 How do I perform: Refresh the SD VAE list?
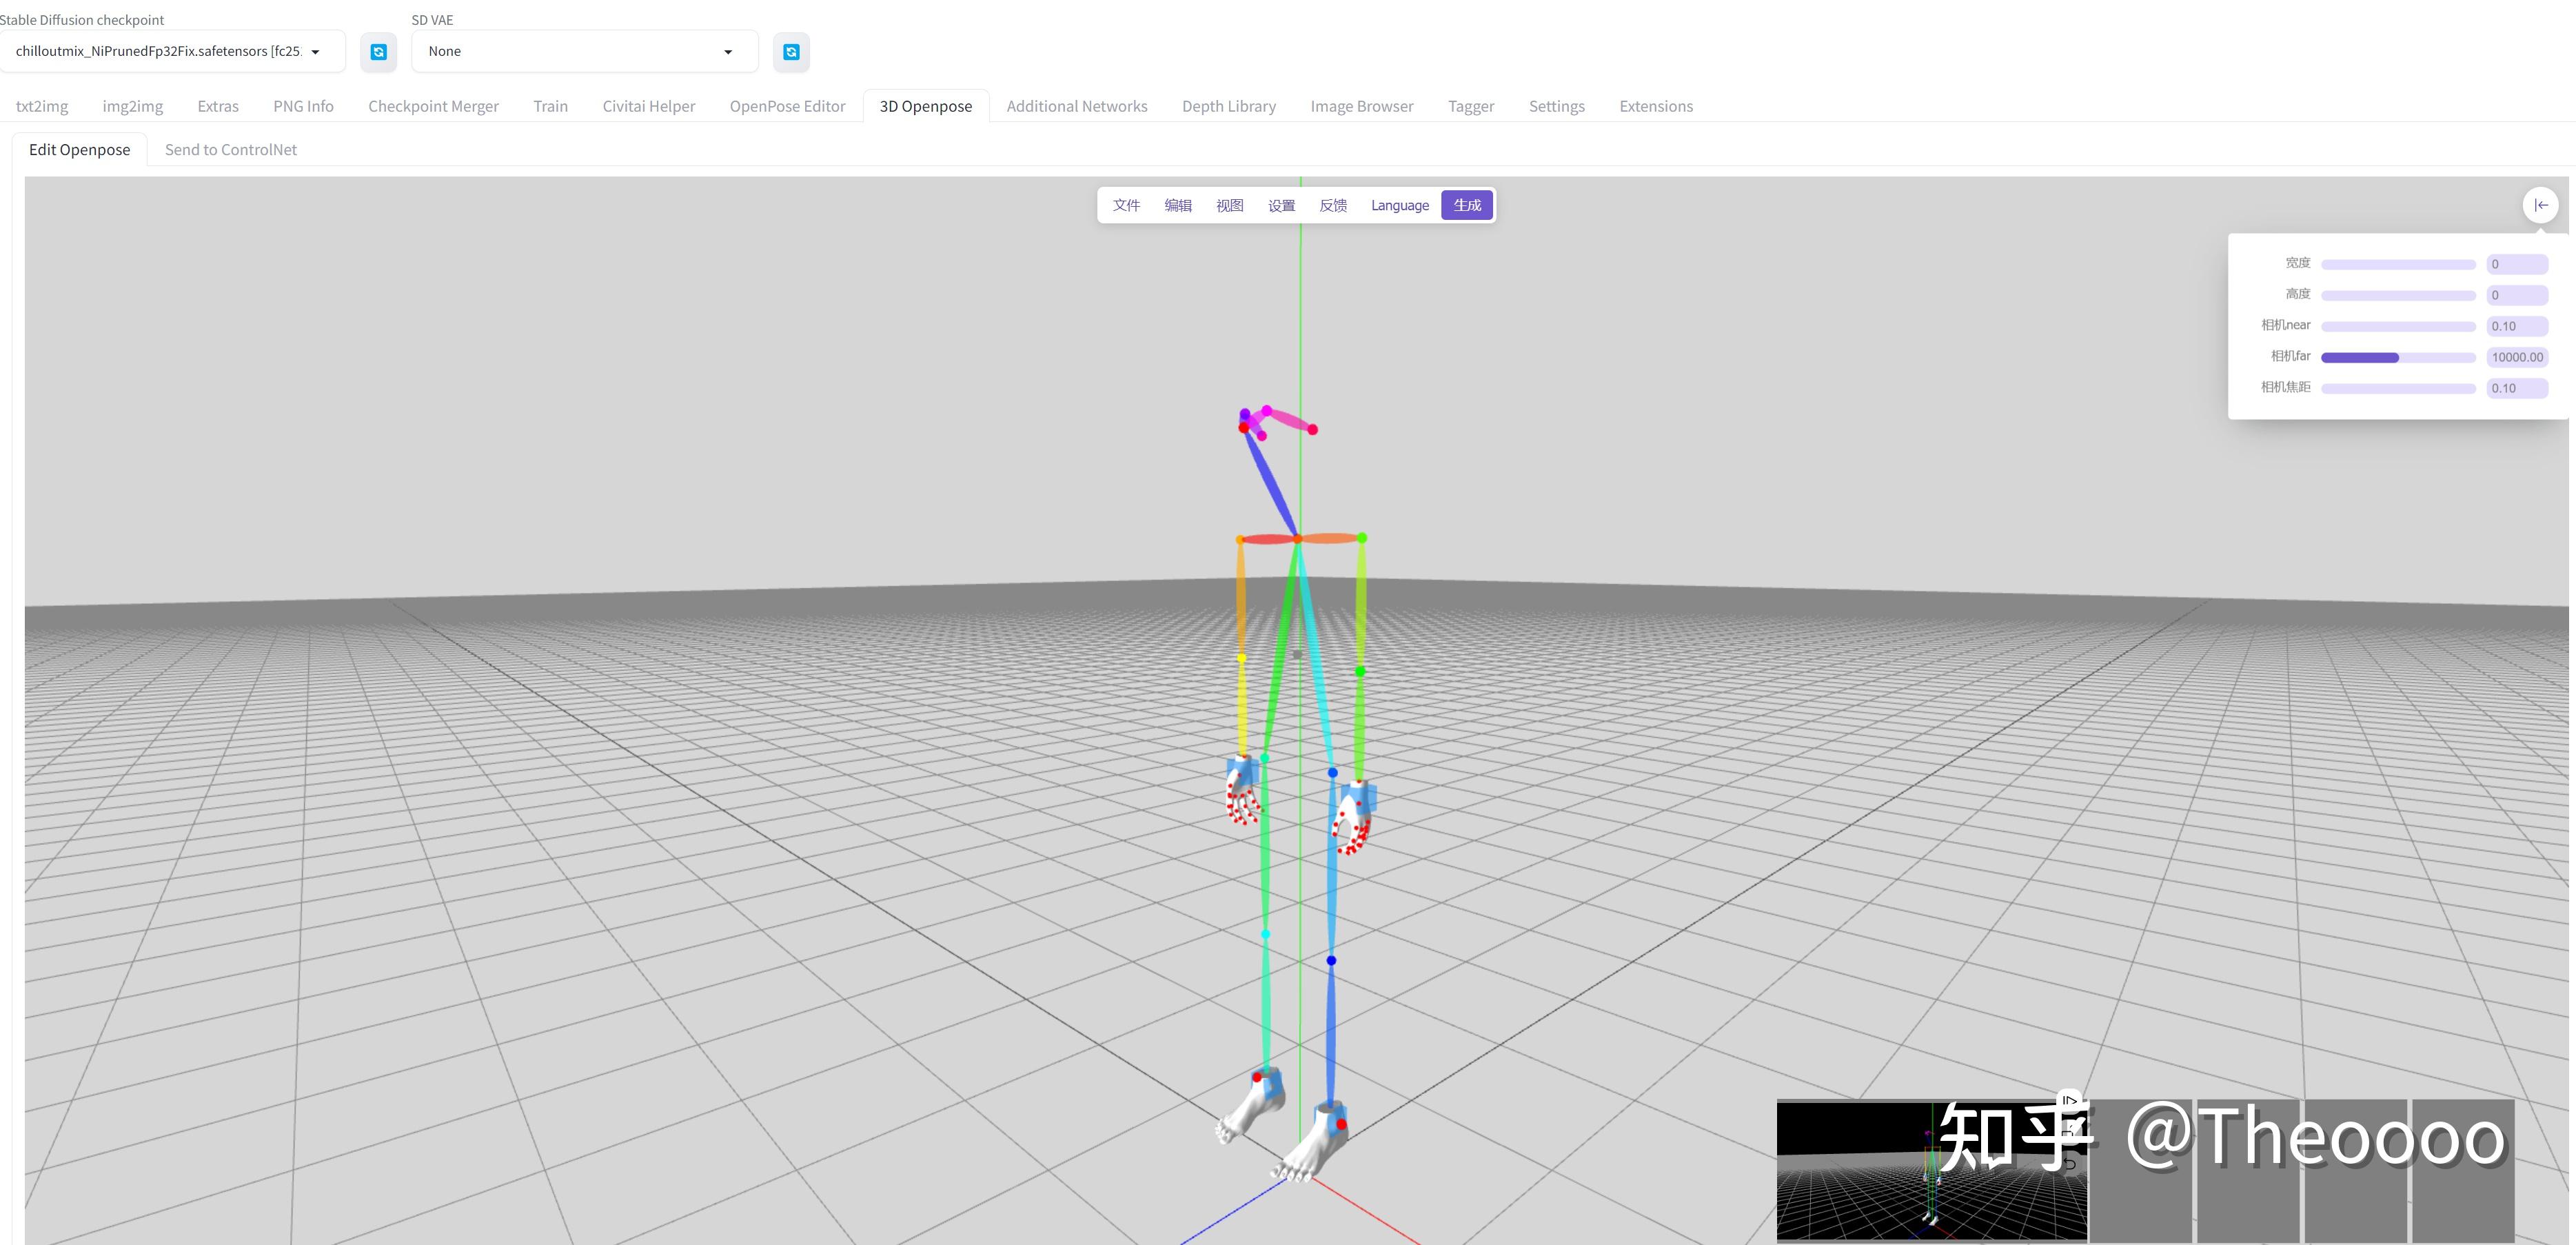click(x=791, y=52)
